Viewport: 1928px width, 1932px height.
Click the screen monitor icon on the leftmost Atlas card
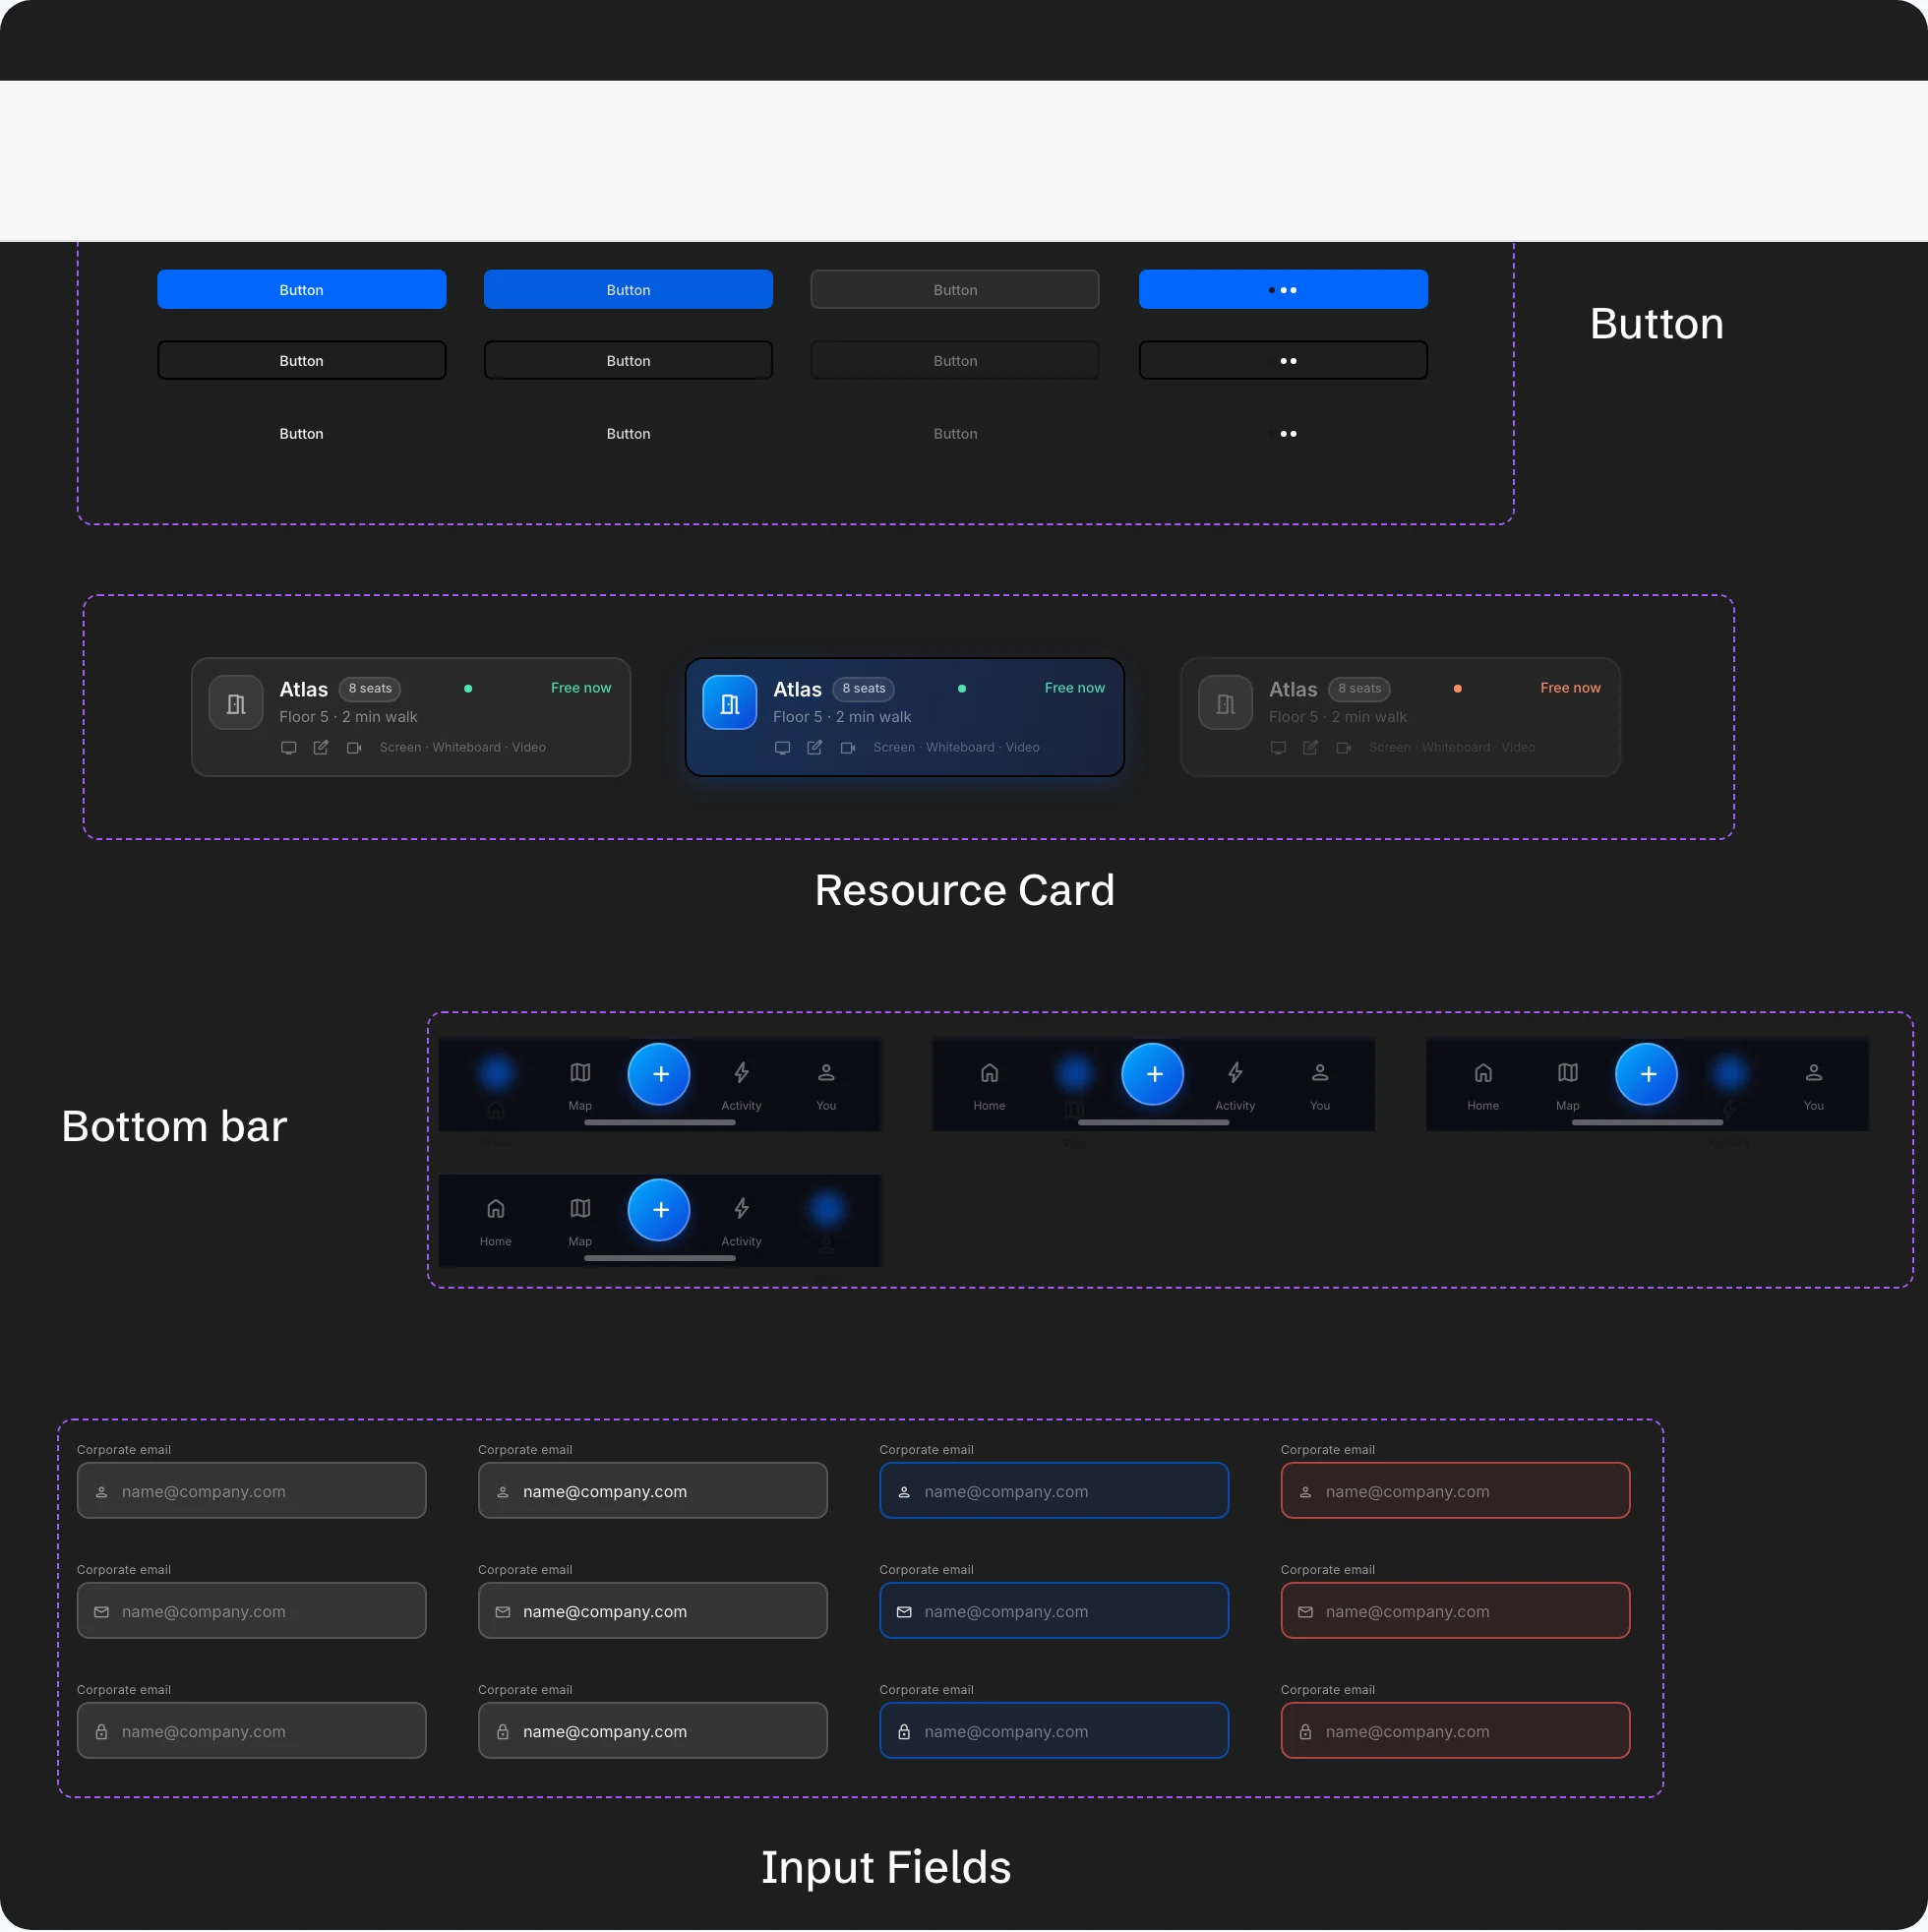click(x=288, y=748)
